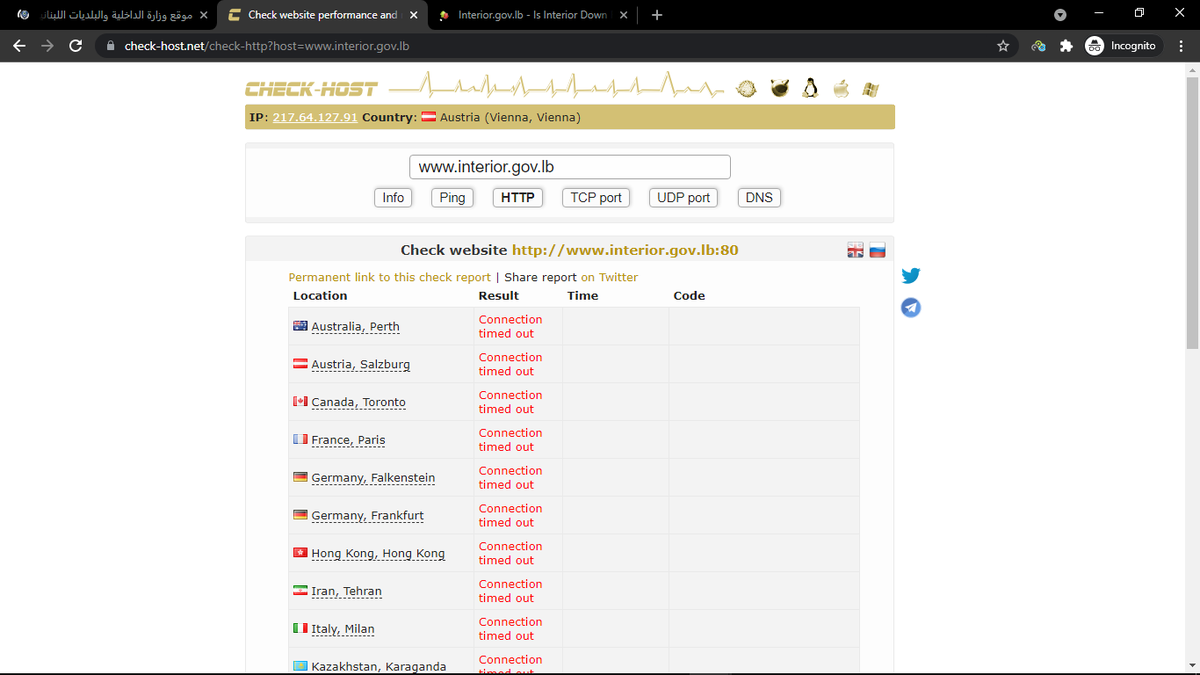
Task: Click the Australia flag icon
Action: click(300, 326)
